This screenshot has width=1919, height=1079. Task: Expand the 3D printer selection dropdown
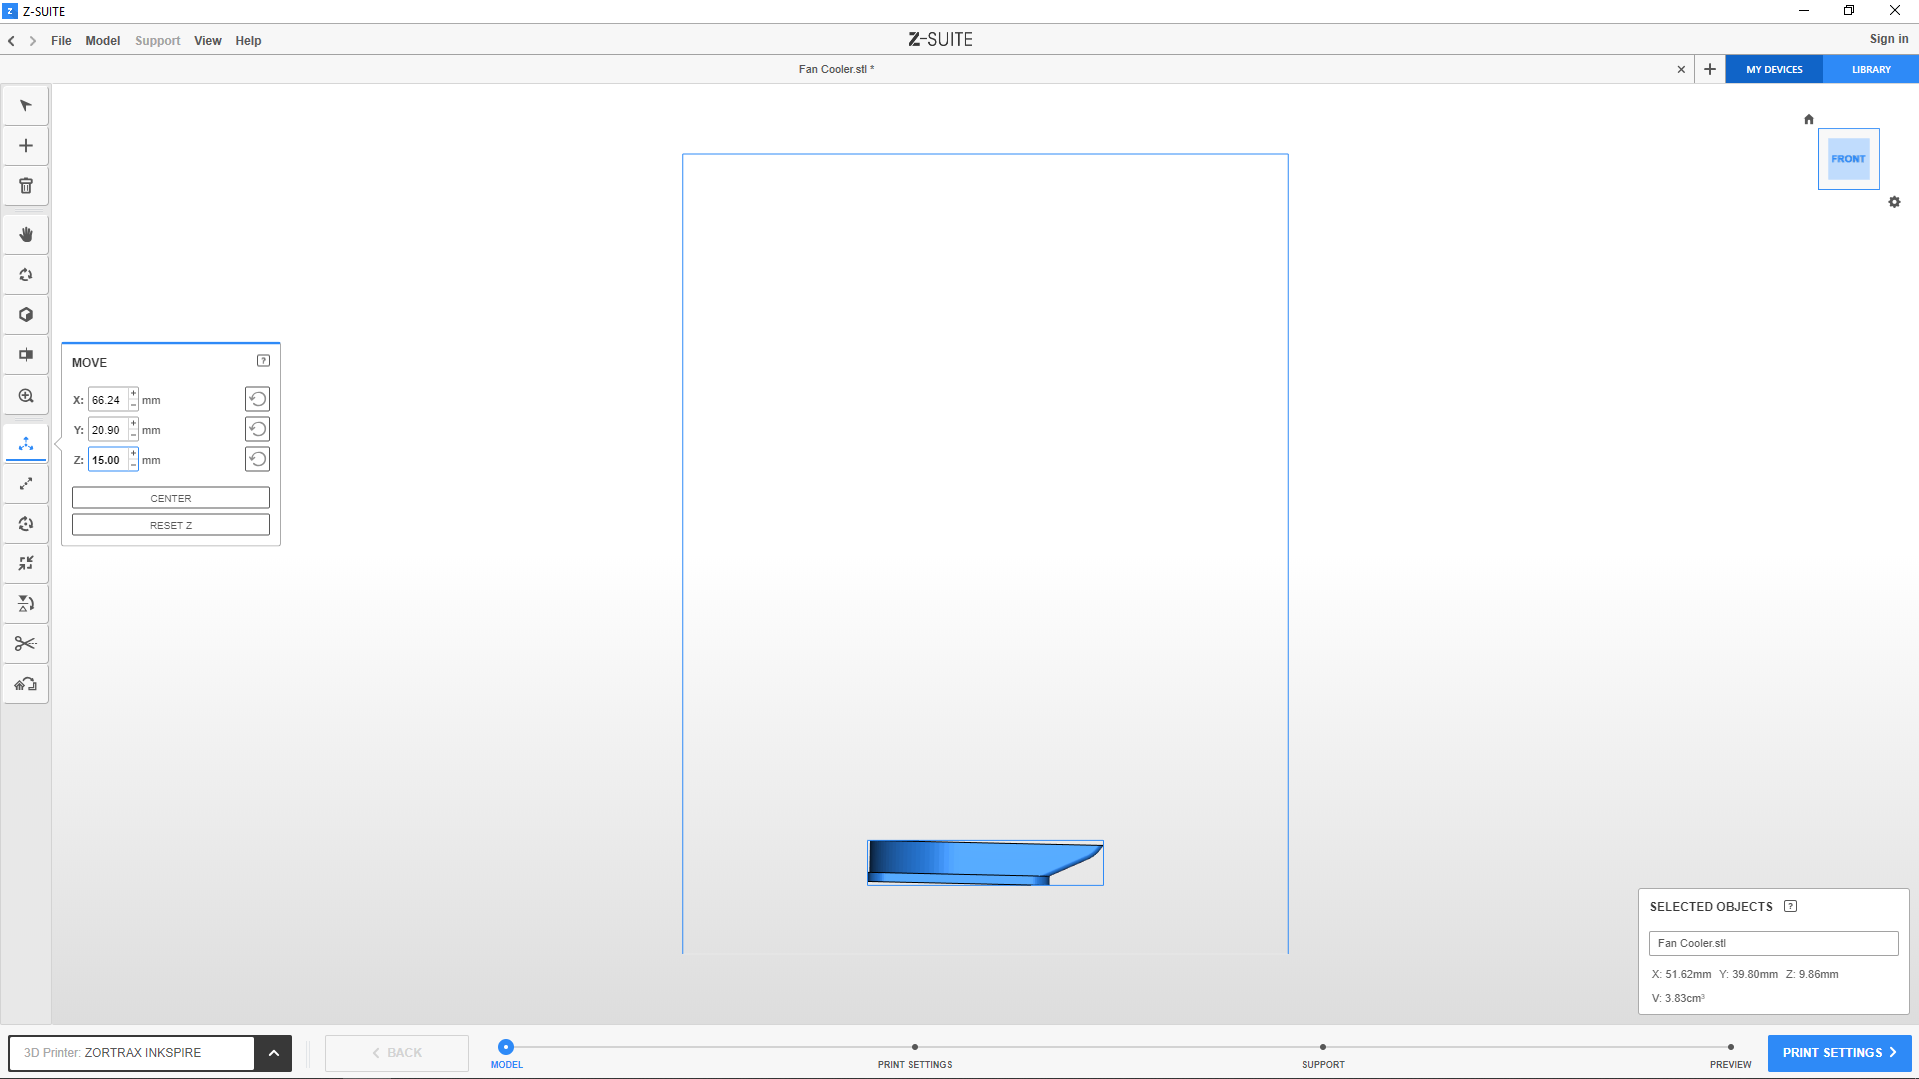[x=273, y=1053]
